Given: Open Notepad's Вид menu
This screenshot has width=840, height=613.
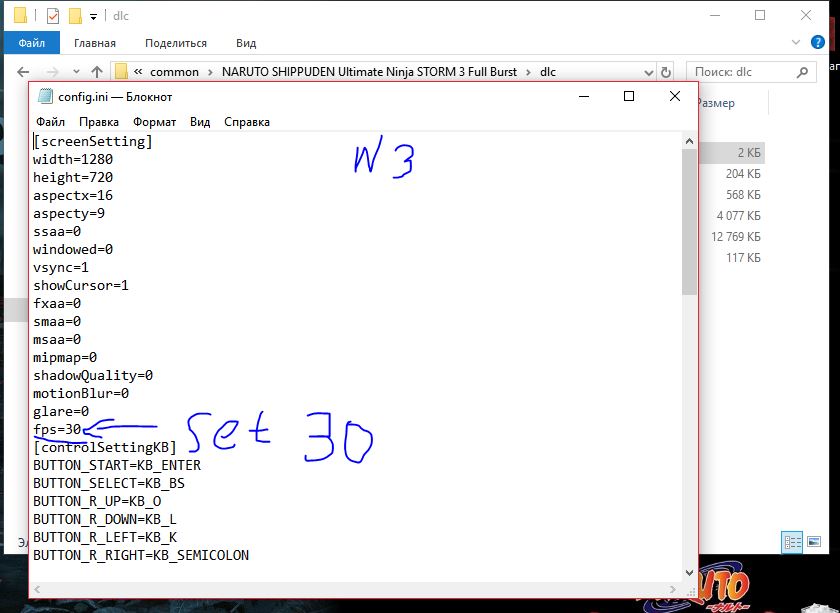Looking at the screenshot, I should (x=200, y=122).
